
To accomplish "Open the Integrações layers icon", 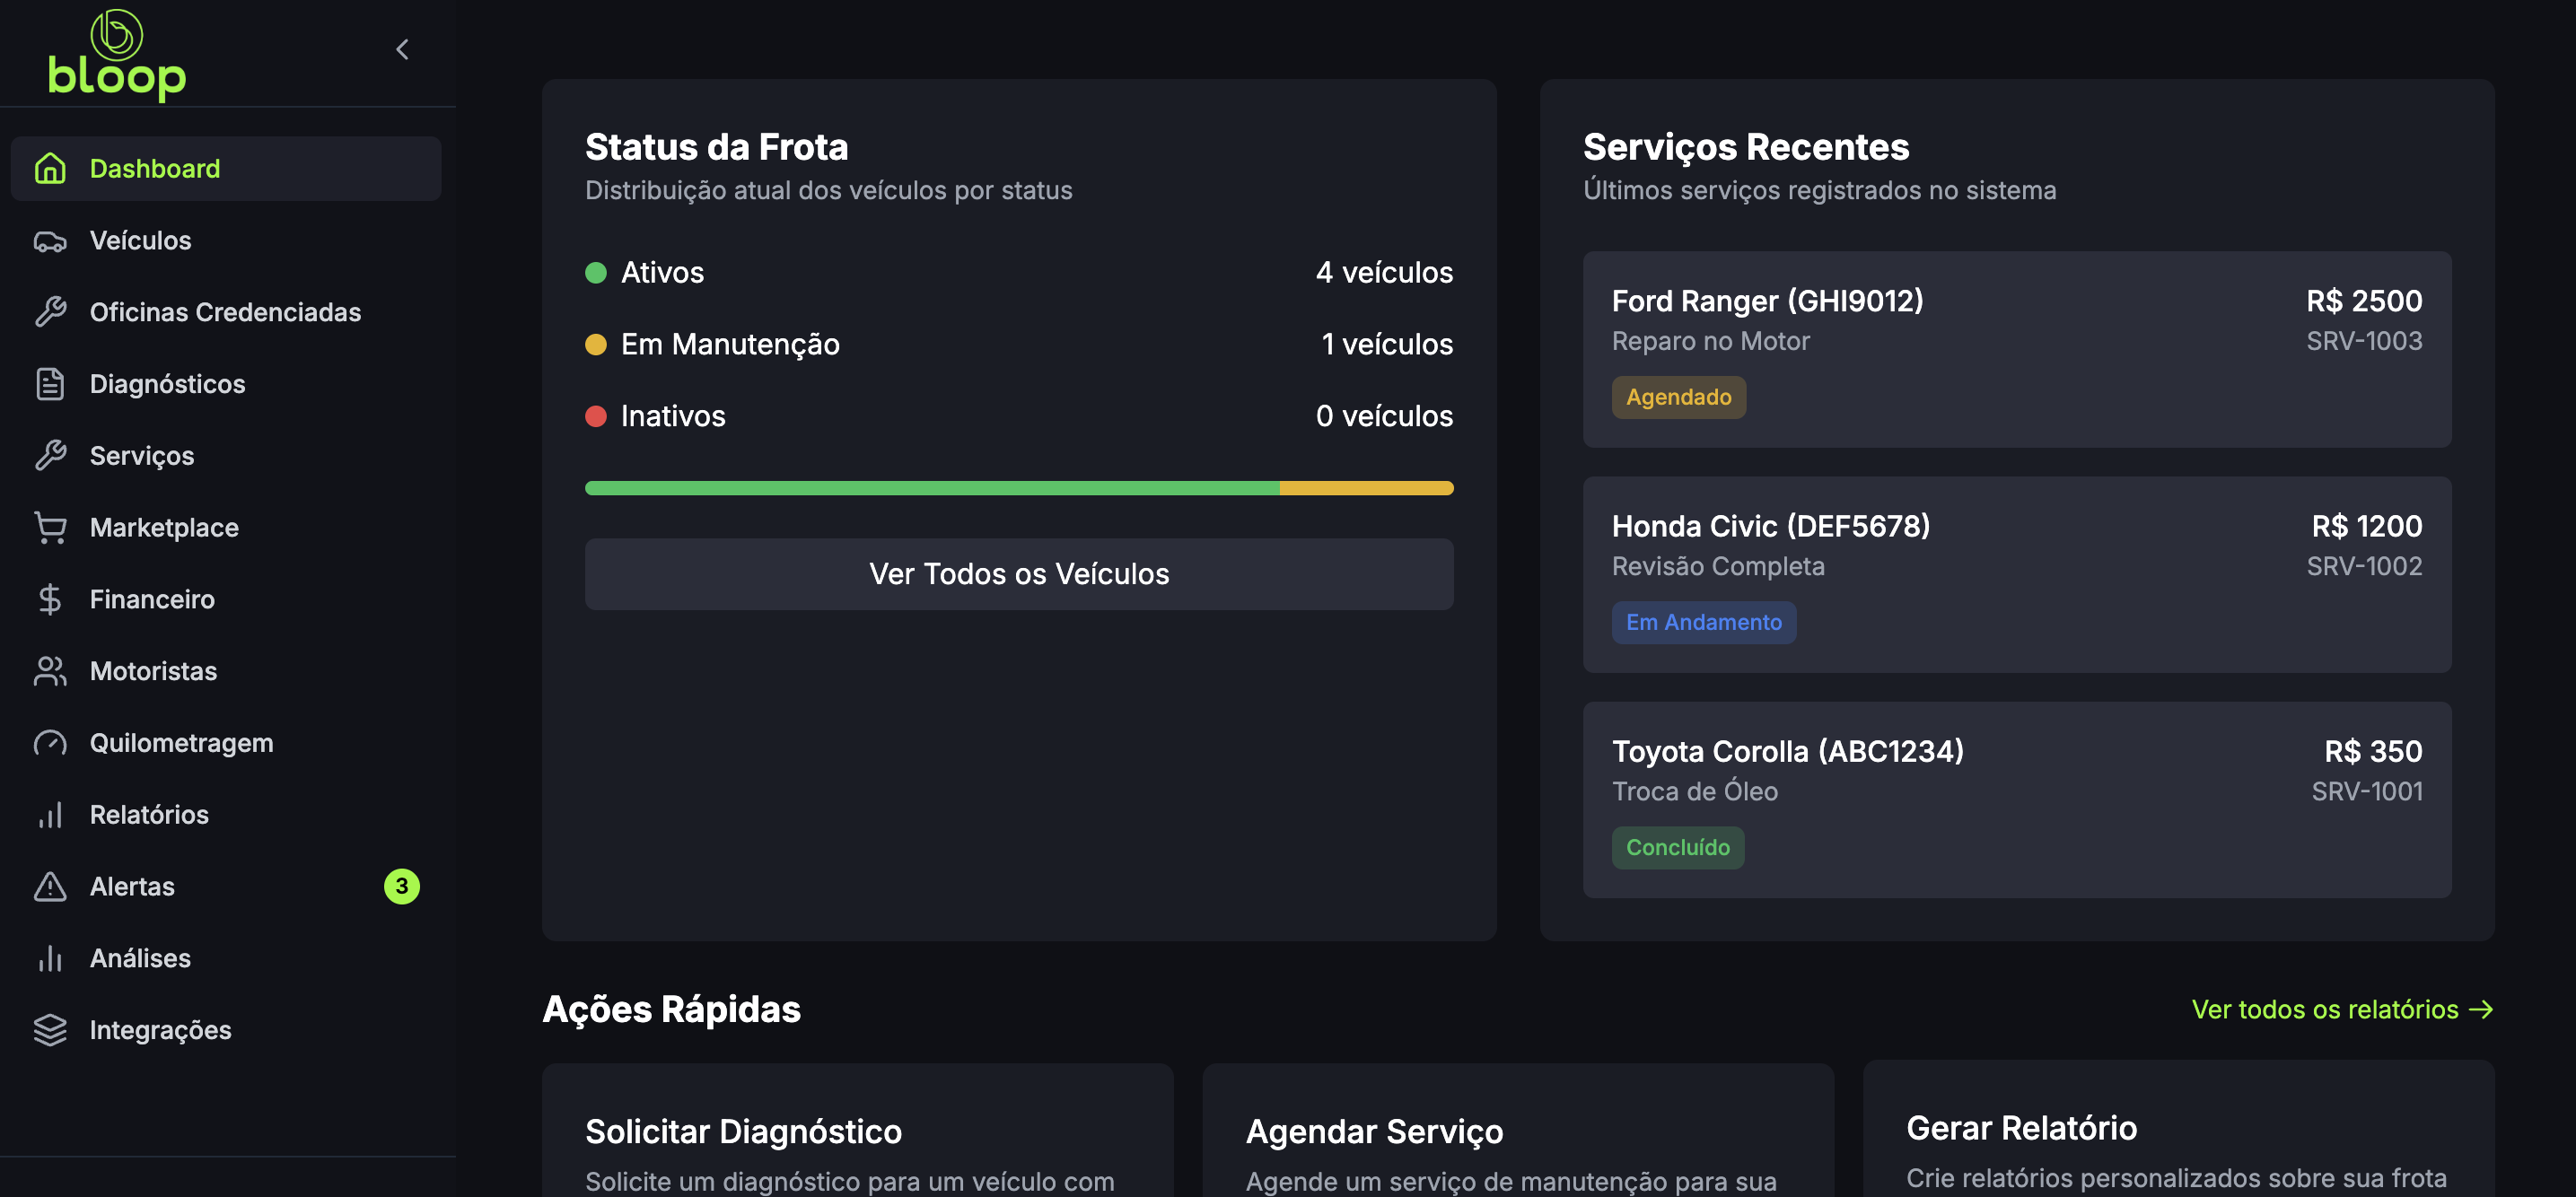I will click(50, 1029).
